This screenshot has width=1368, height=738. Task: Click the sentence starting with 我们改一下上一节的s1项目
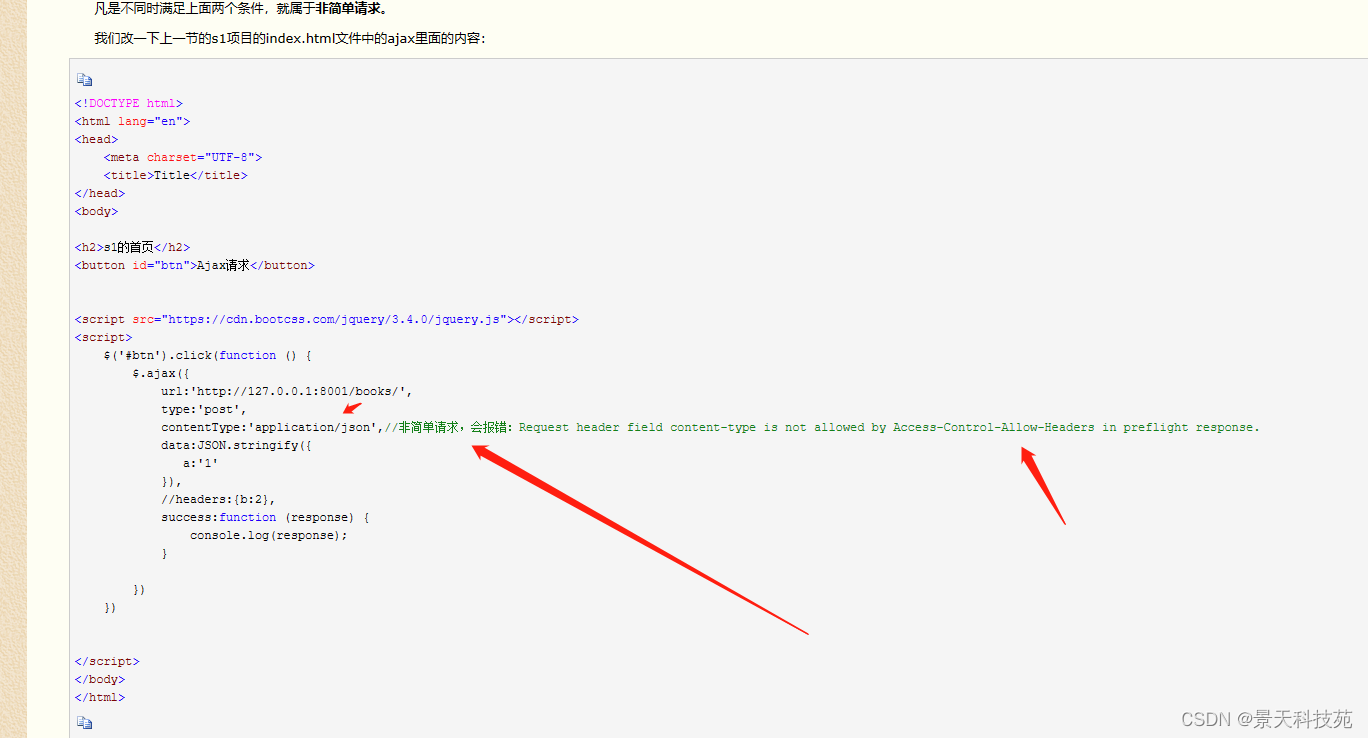coord(290,39)
